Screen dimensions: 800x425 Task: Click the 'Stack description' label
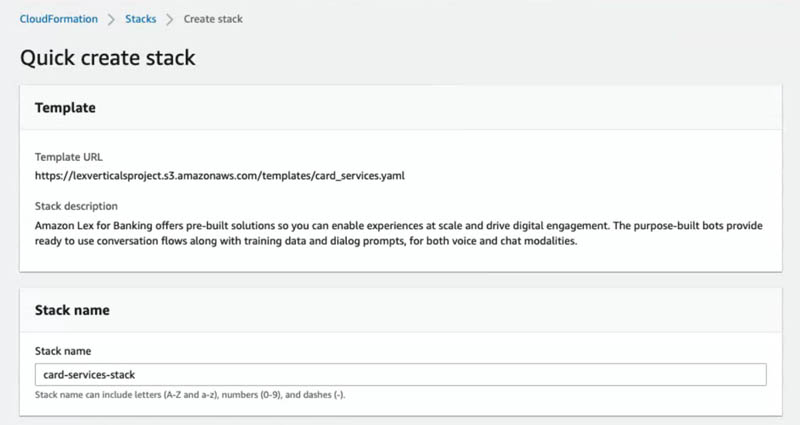76,206
